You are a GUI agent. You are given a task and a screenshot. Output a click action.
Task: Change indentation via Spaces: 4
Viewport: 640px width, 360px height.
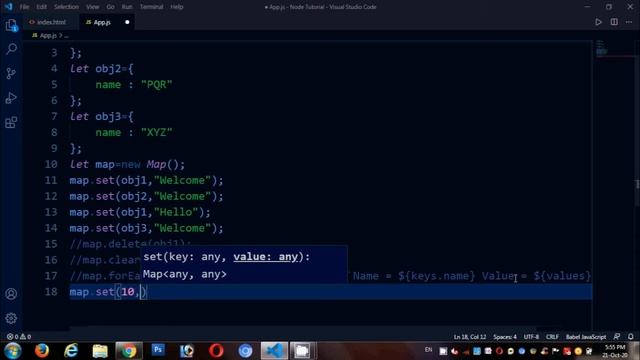click(x=505, y=337)
